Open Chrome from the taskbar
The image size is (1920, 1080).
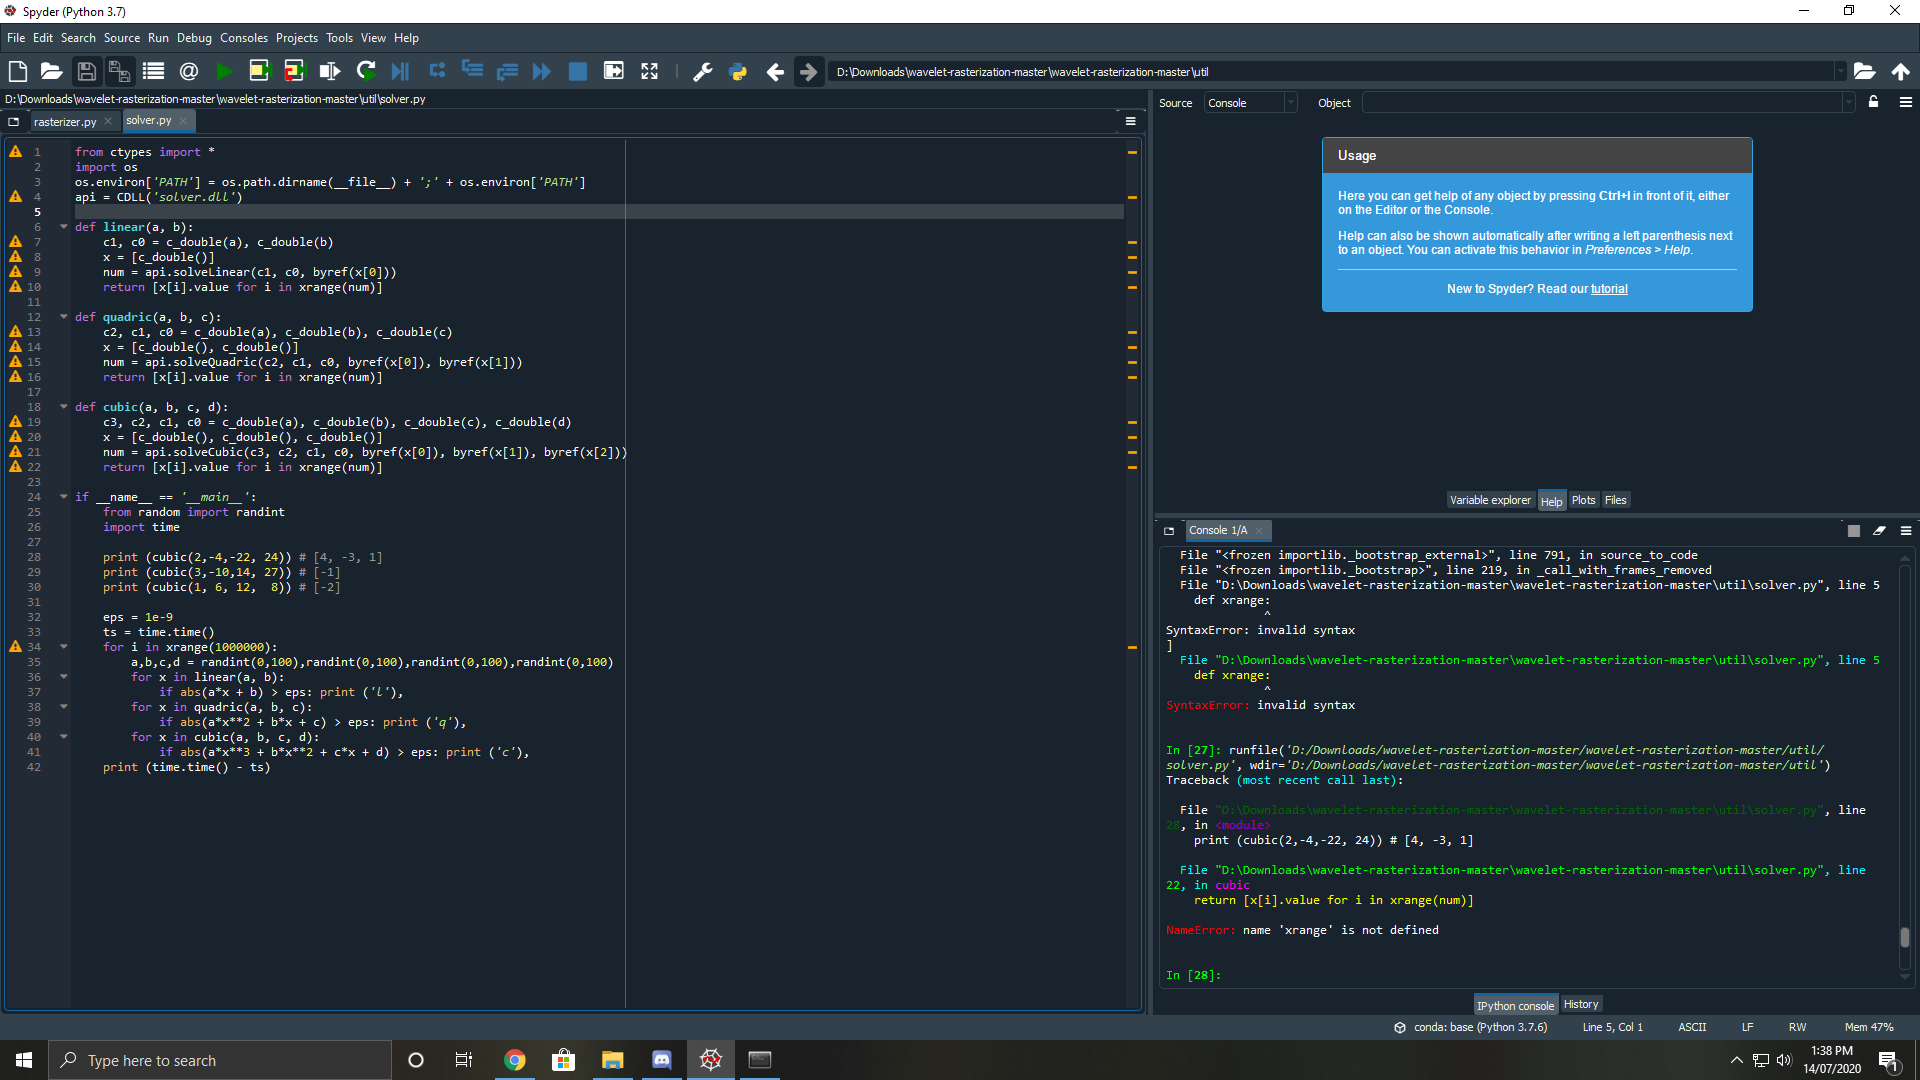[x=514, y=1060]
